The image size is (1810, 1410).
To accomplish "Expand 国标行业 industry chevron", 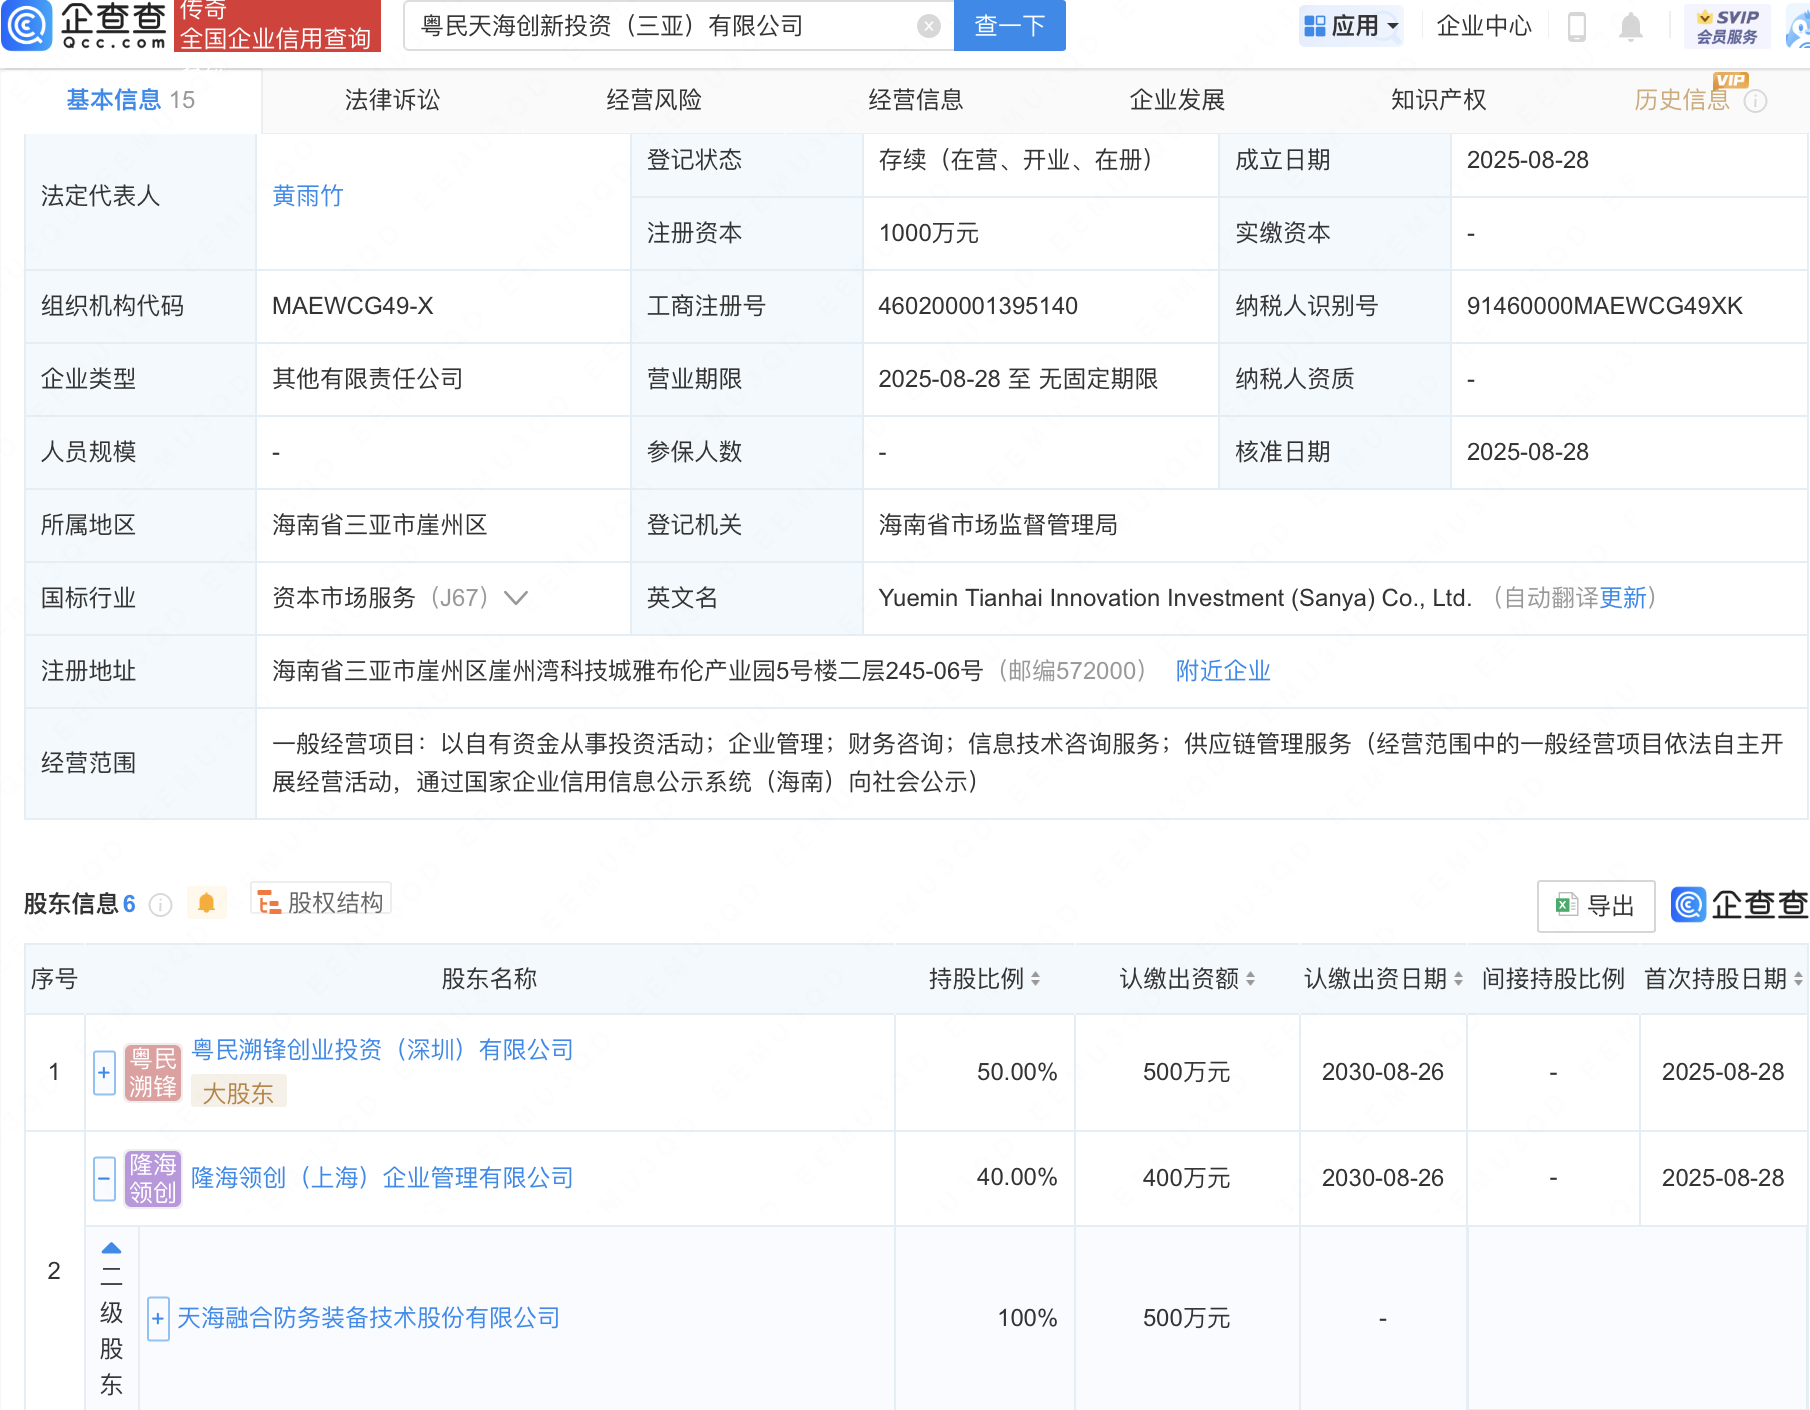I will pyautogui.click(x=516, y=598).
